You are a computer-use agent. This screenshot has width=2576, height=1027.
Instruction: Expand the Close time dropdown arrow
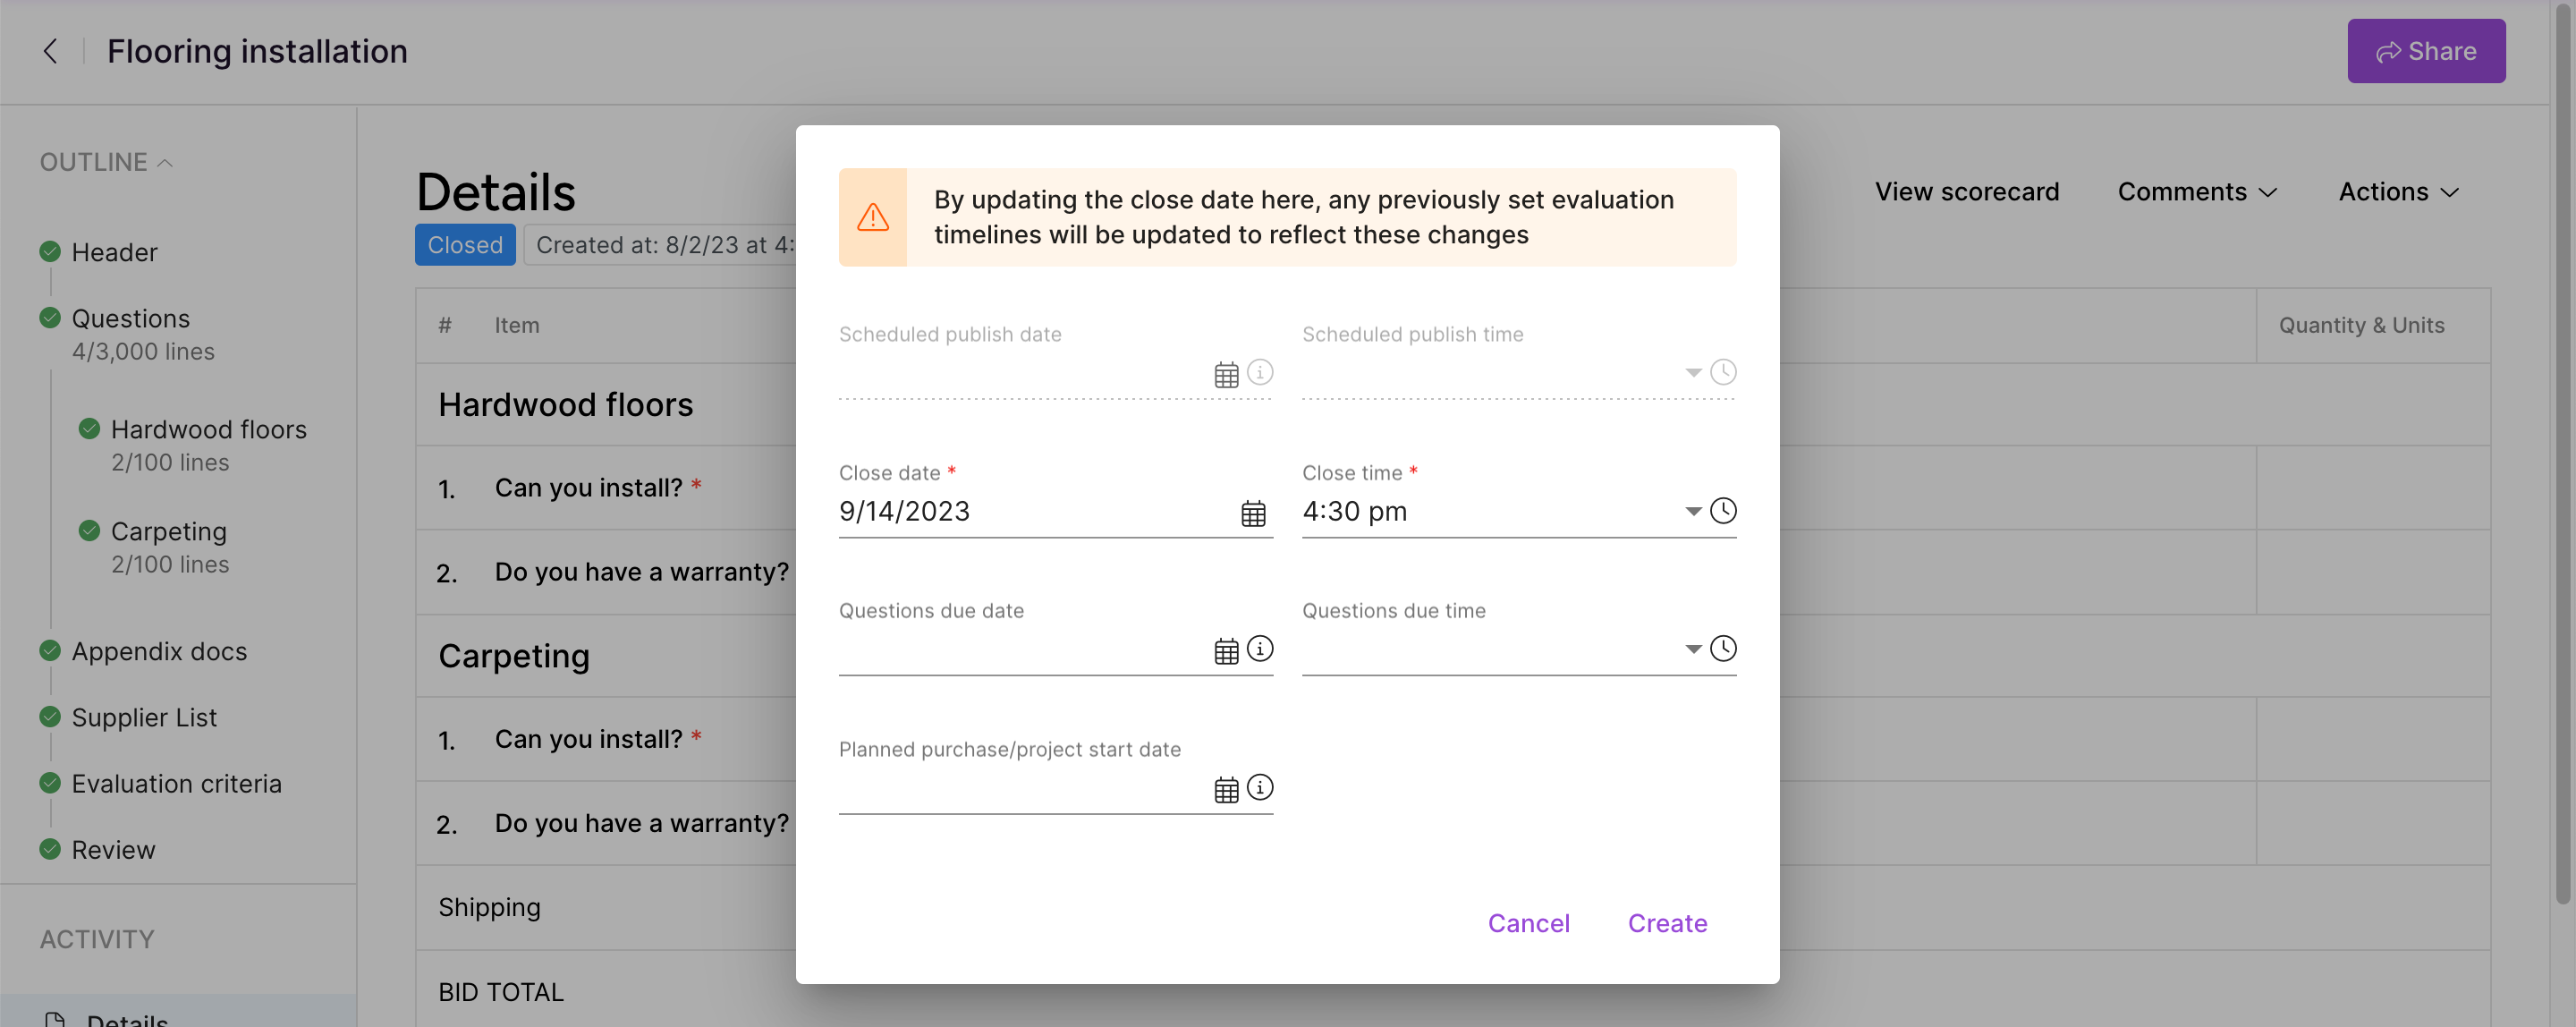tap(1693, 511)
